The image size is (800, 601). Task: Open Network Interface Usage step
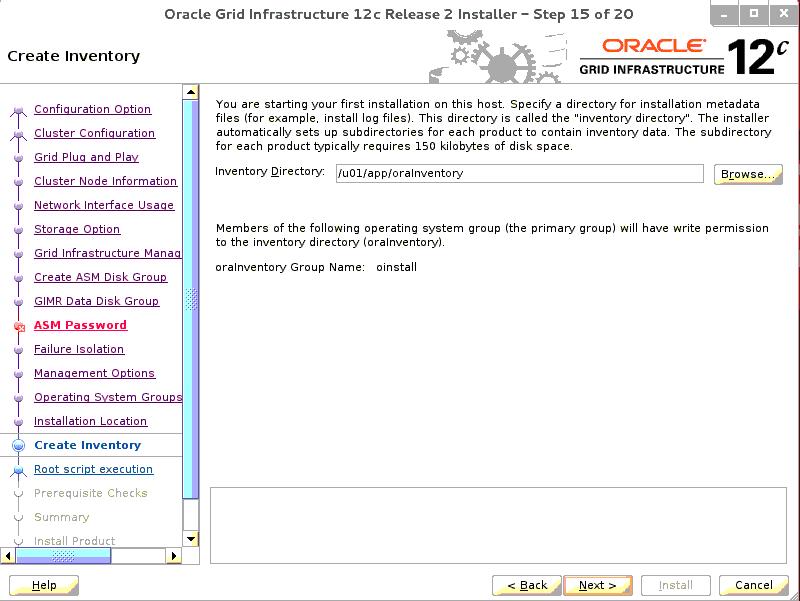point(104,205)
